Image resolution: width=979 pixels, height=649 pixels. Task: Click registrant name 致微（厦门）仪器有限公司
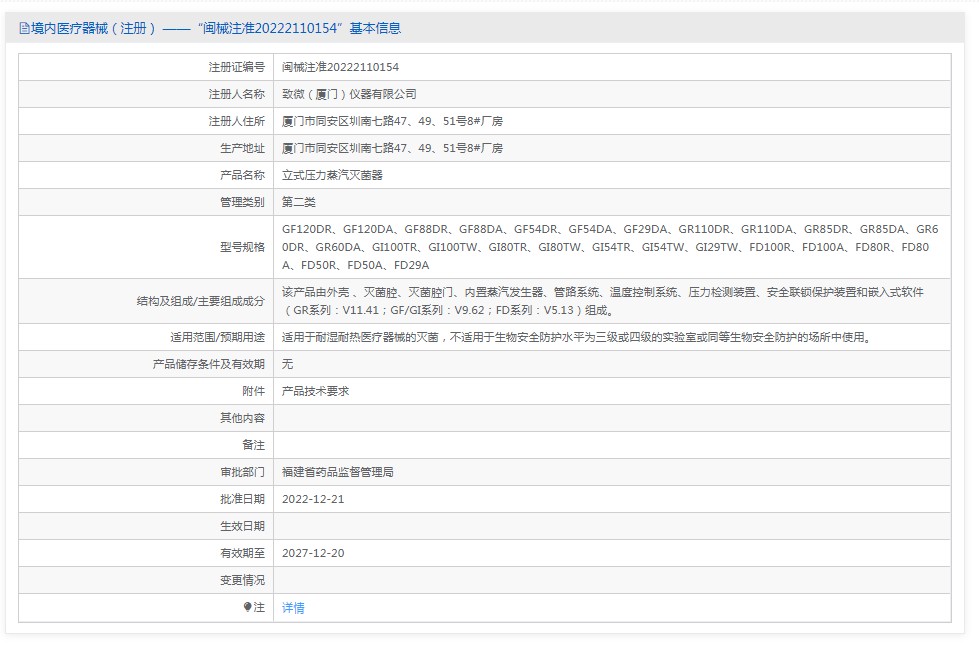coord(349,94)
